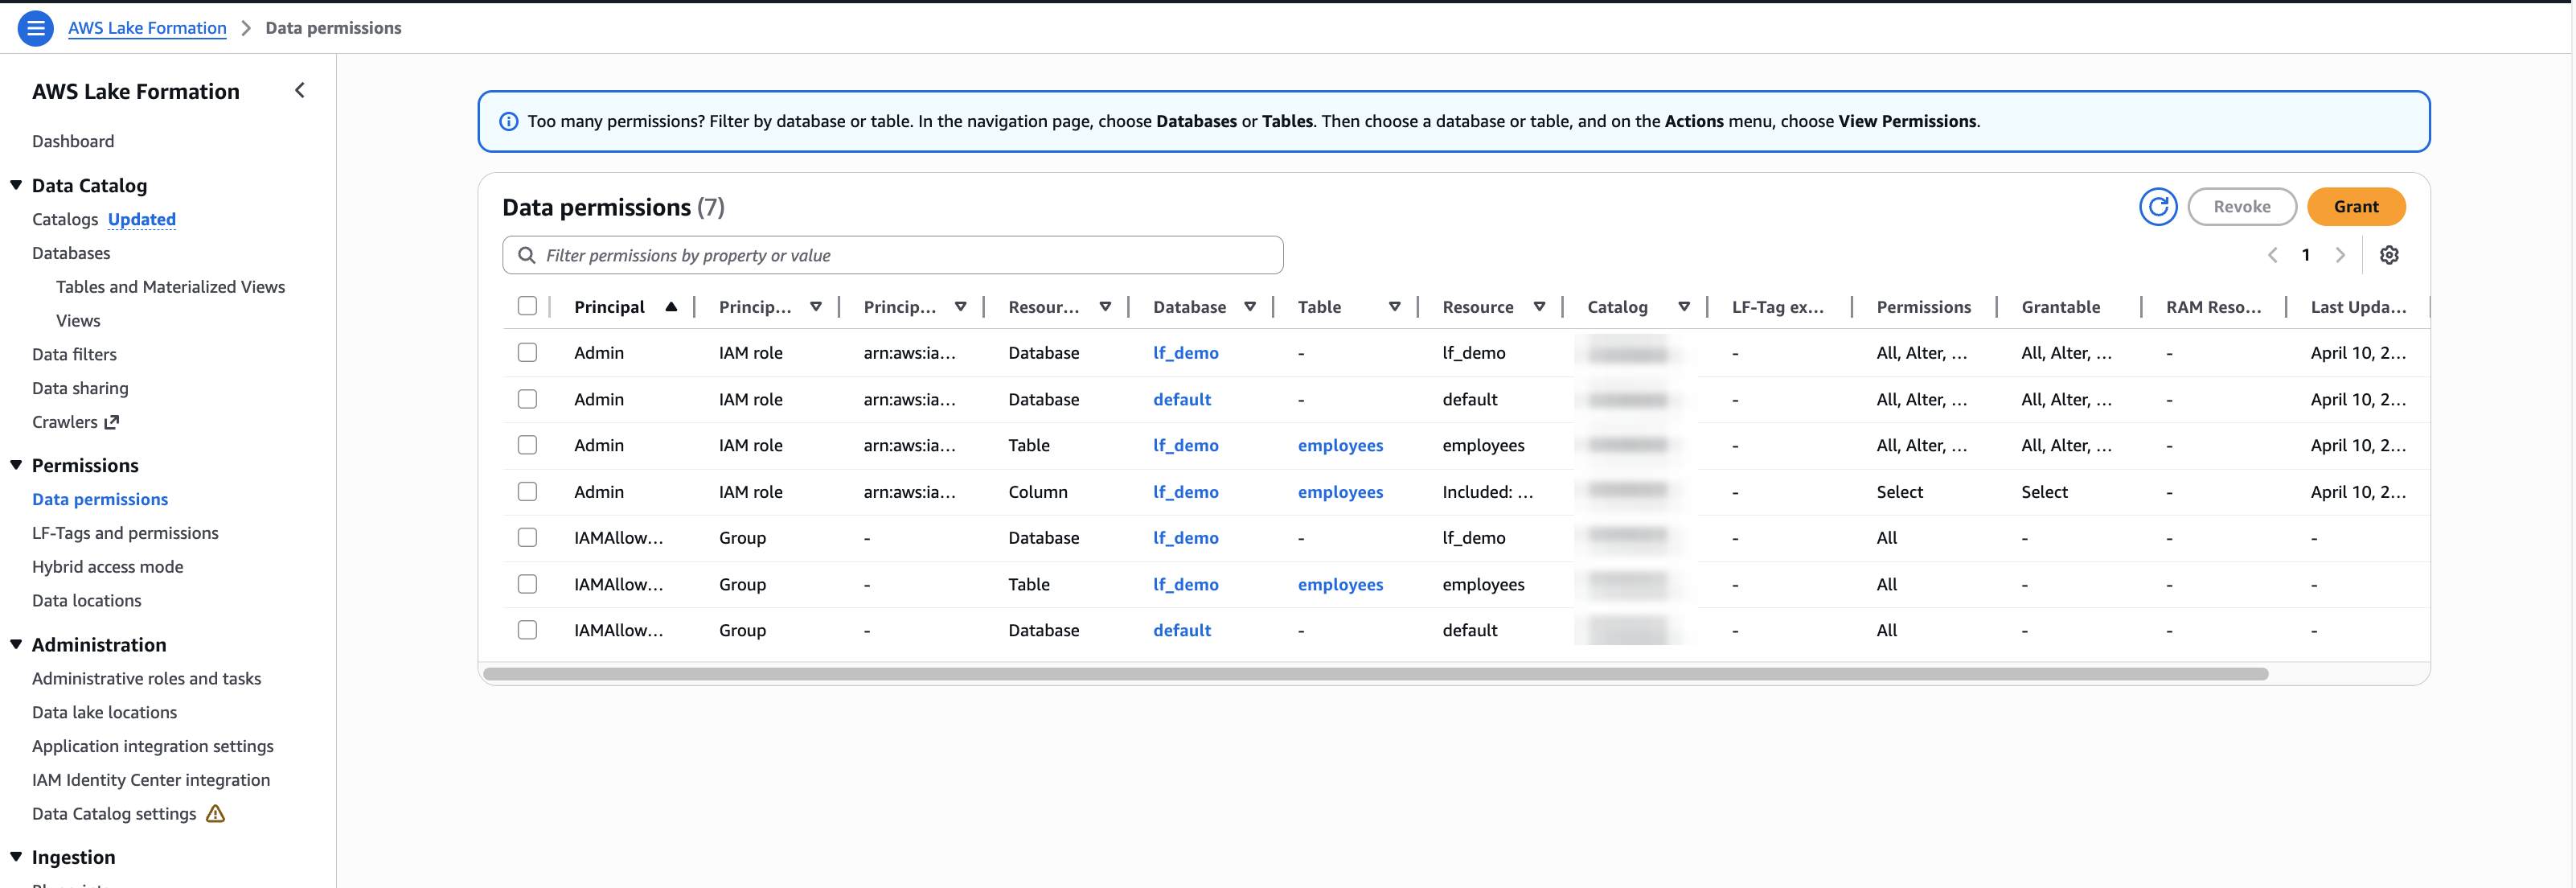
Task: Open filter dropdown for Resource column
Action: tap(1539, 307)
